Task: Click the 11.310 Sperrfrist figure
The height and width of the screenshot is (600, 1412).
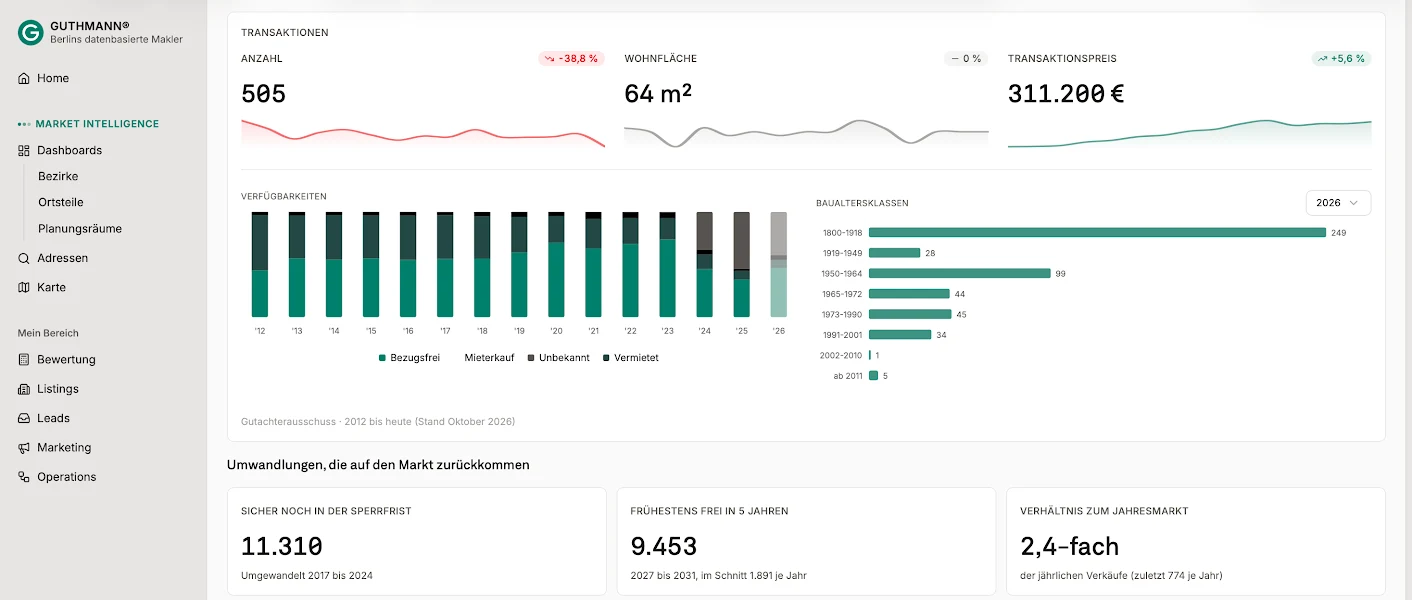Action: (282, 546)
